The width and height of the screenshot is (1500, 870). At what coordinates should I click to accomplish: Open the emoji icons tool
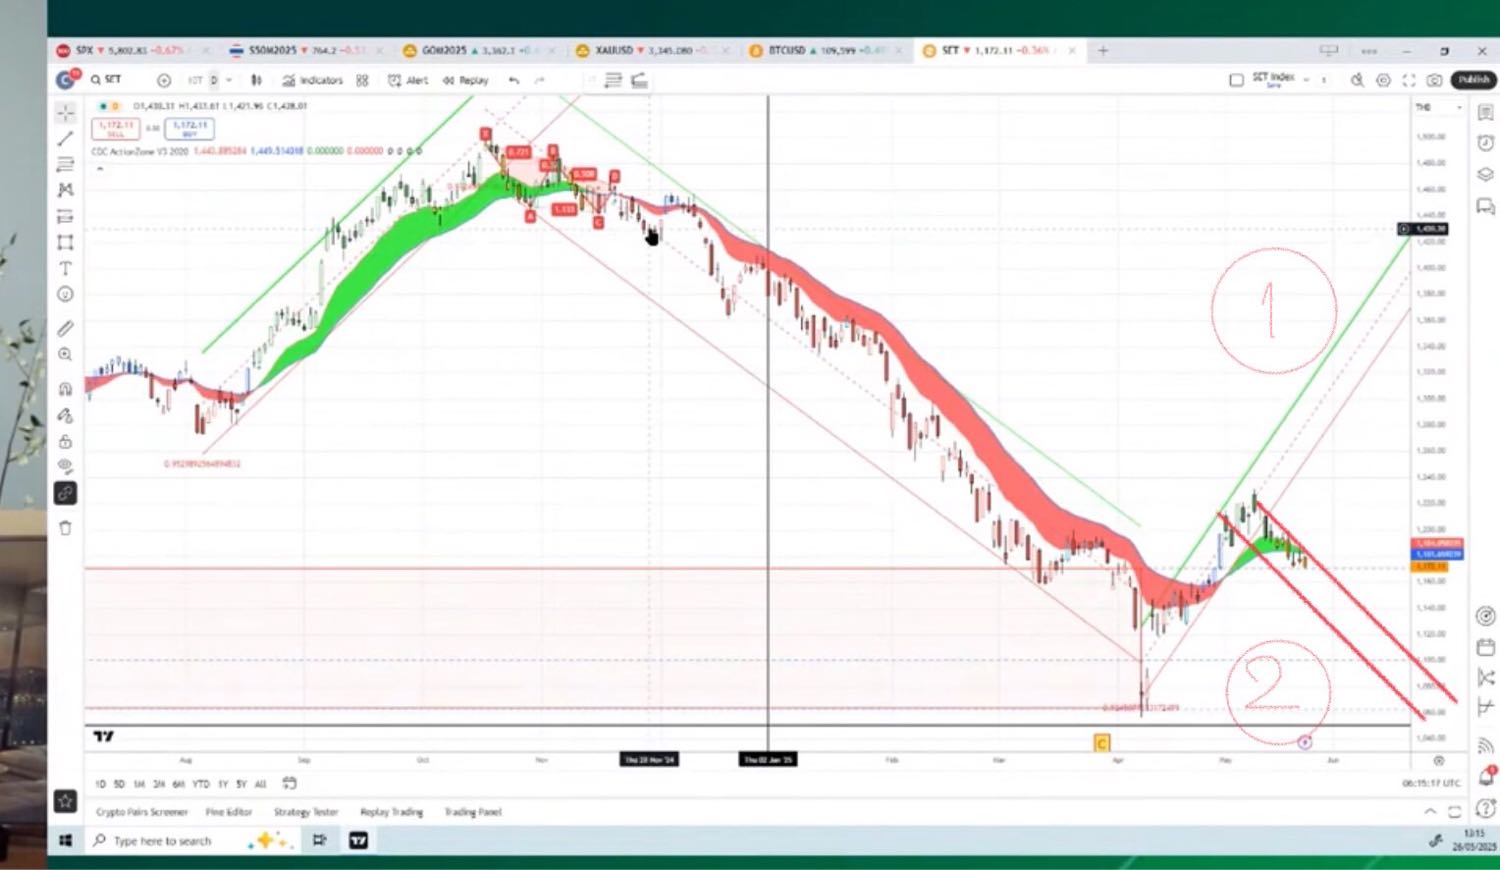(65, 294)
